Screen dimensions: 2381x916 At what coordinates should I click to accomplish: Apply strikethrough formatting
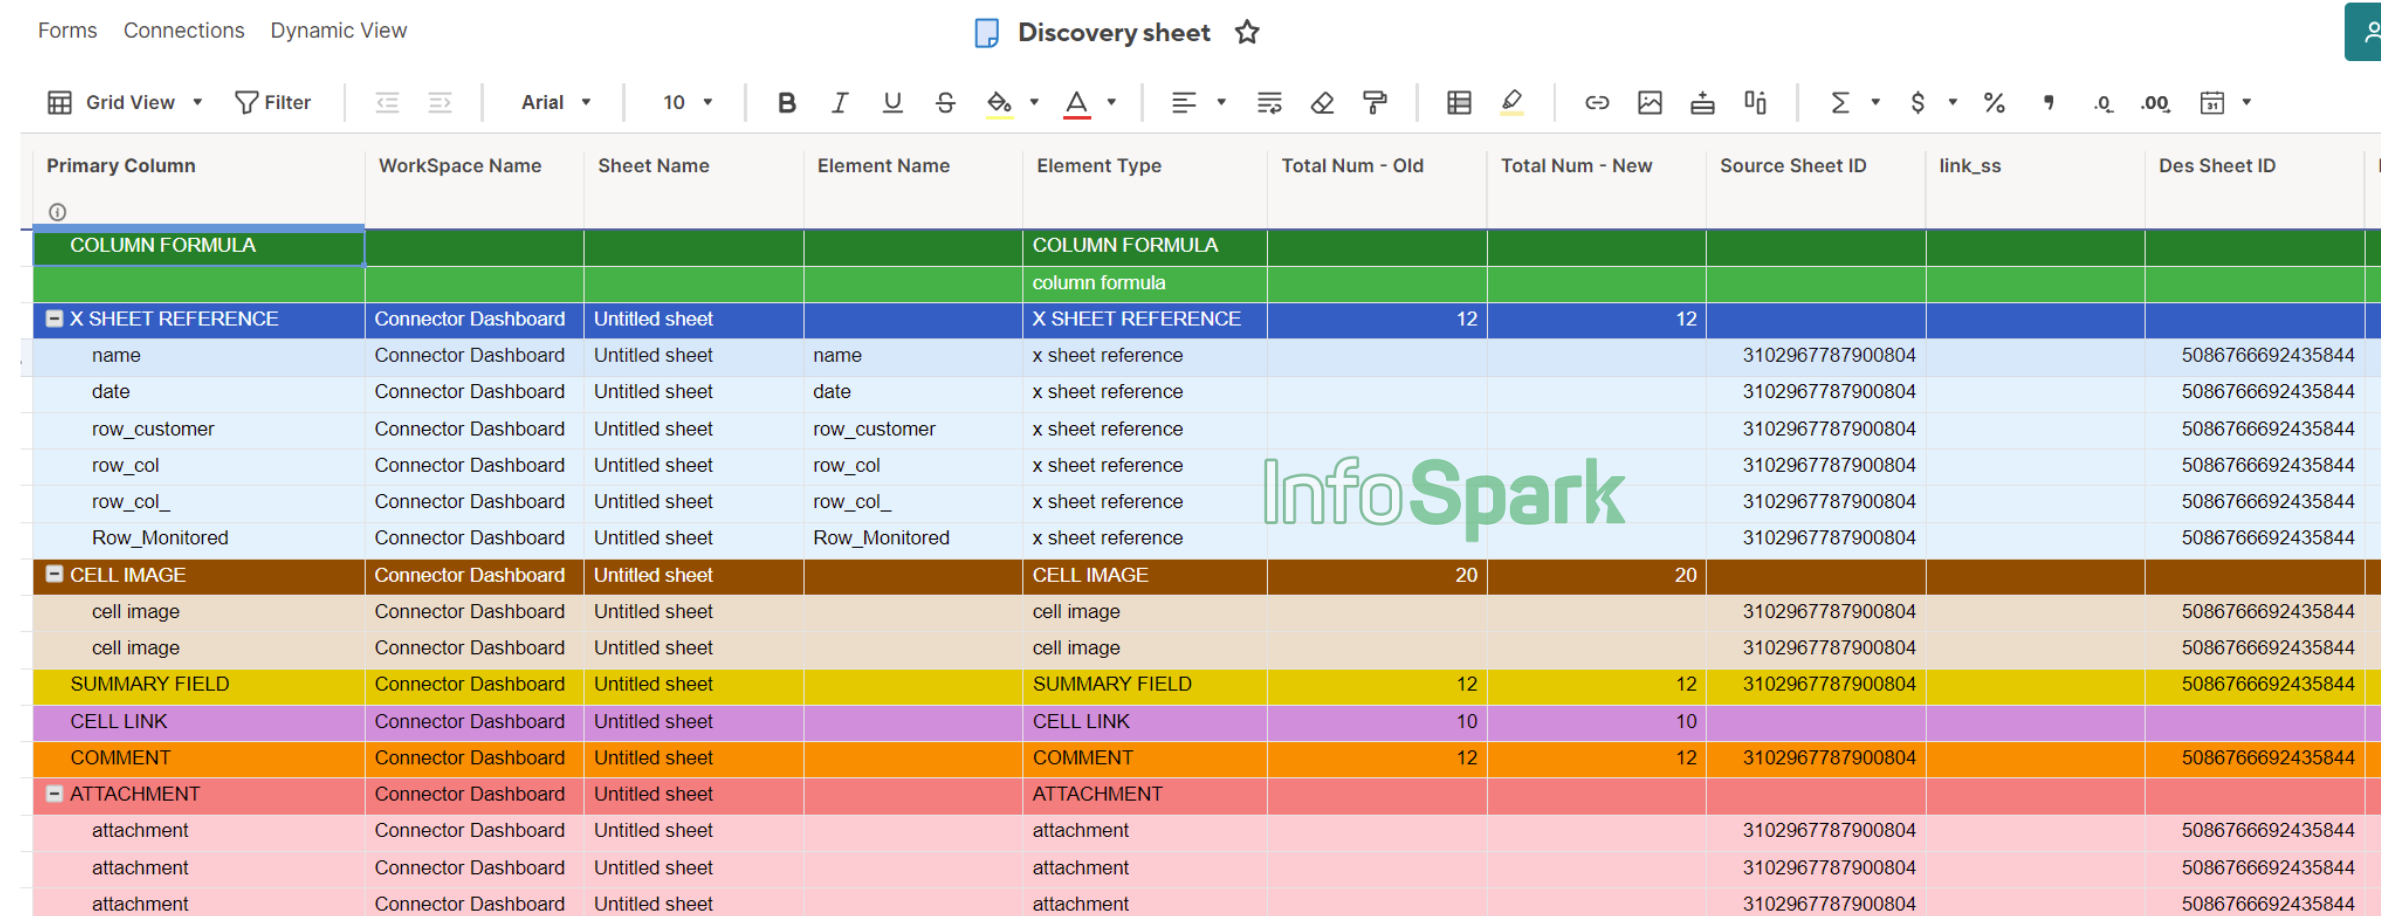click(945, 103)
